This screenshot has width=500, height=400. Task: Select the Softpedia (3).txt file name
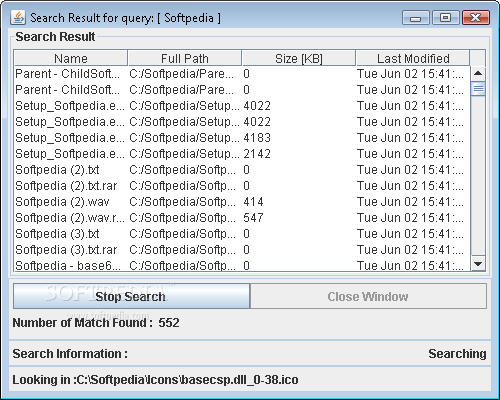coord(57,234)
